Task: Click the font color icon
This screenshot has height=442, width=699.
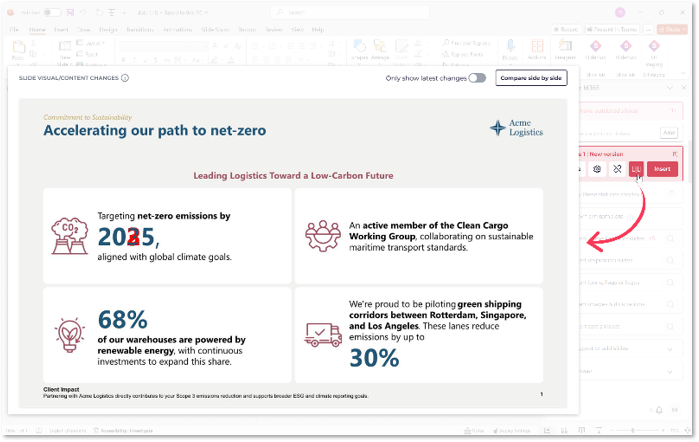Action: pos(231,60)
